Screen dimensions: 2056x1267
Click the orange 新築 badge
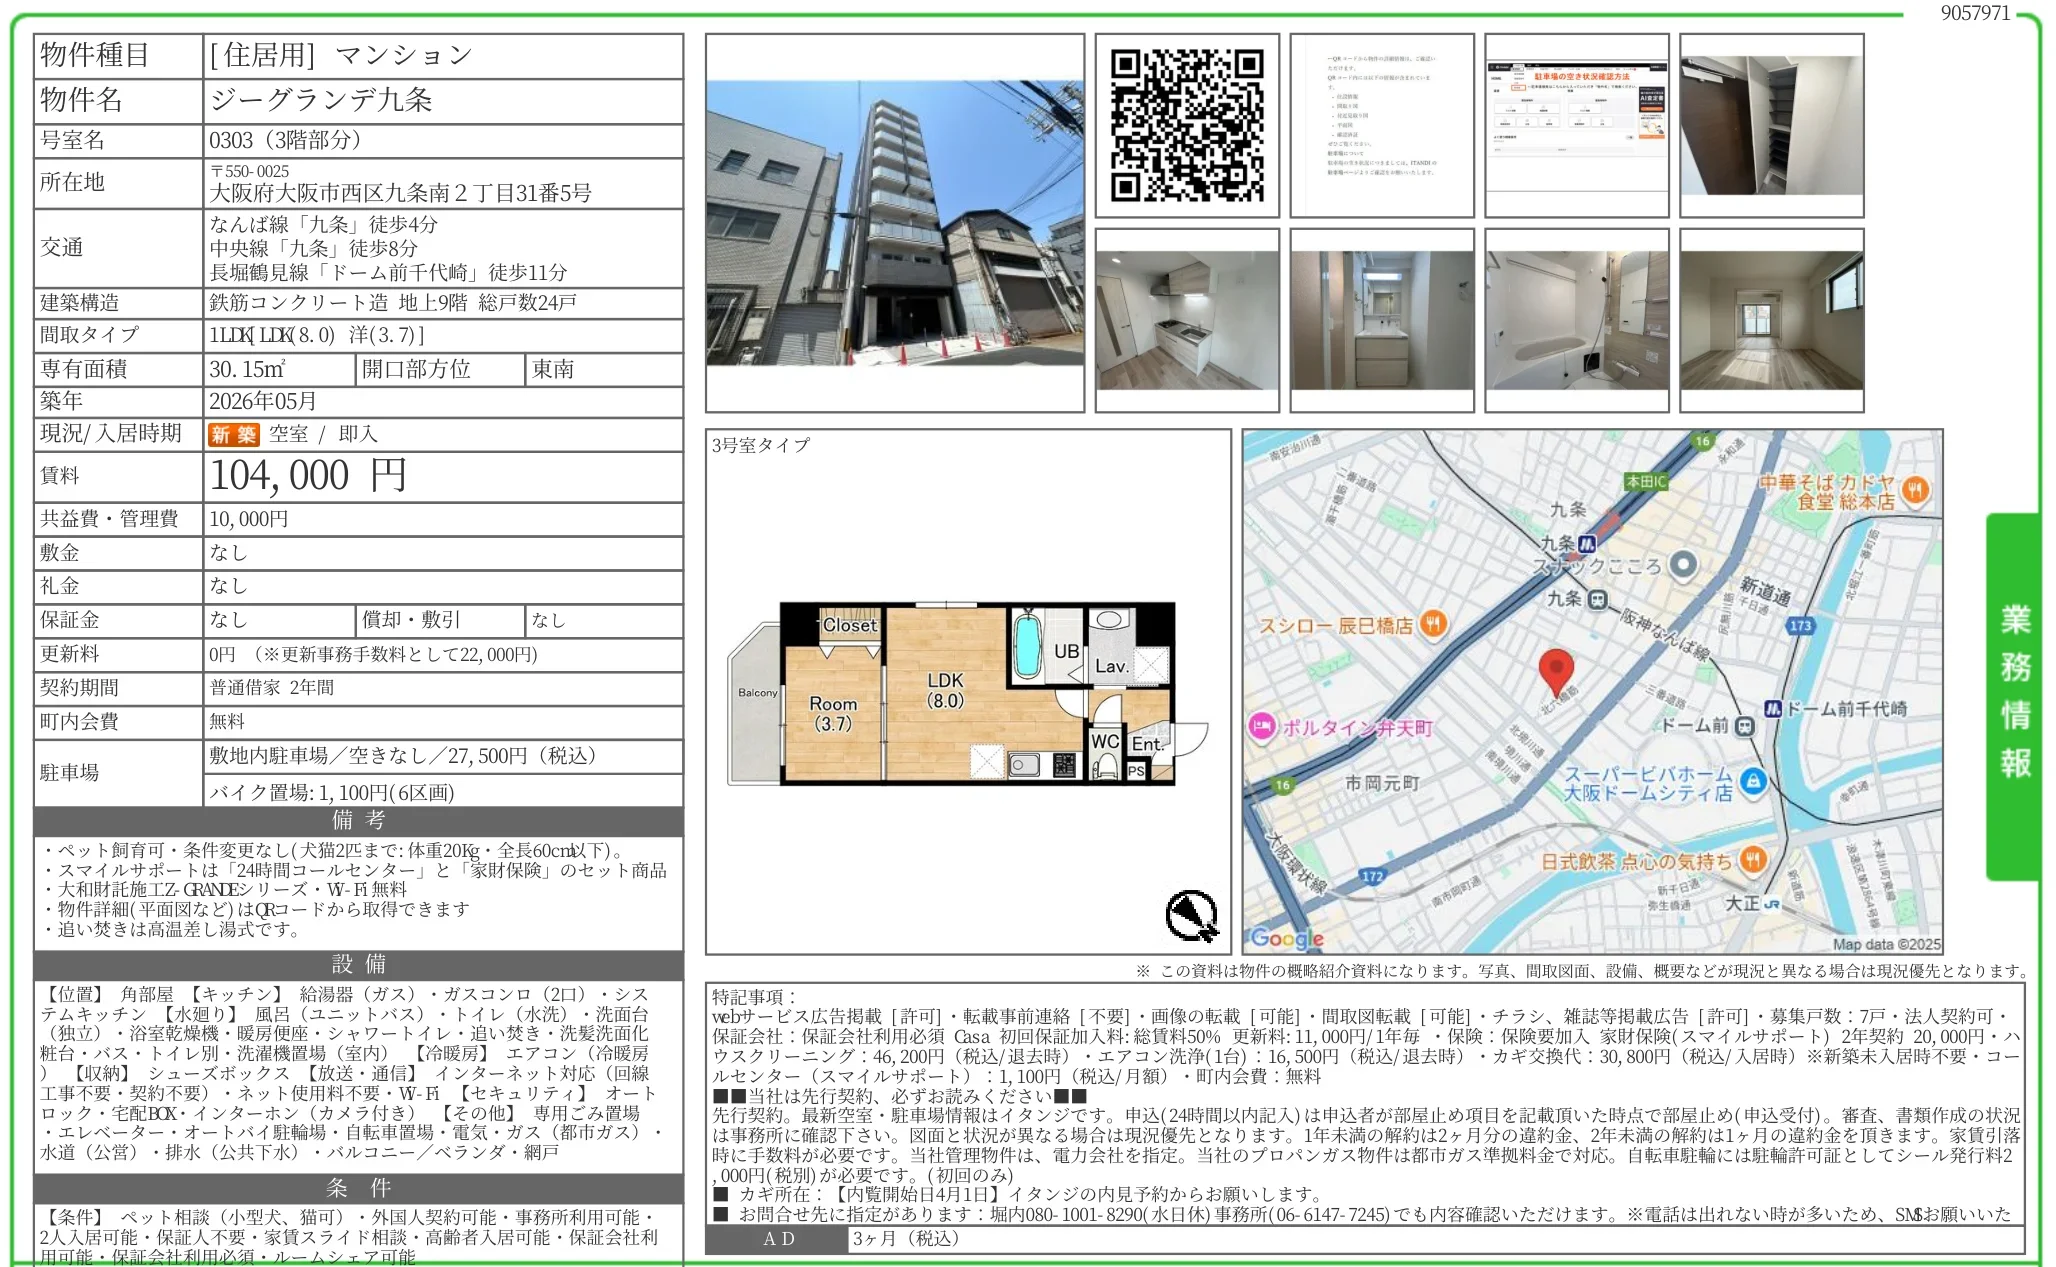tap(233, 434)
